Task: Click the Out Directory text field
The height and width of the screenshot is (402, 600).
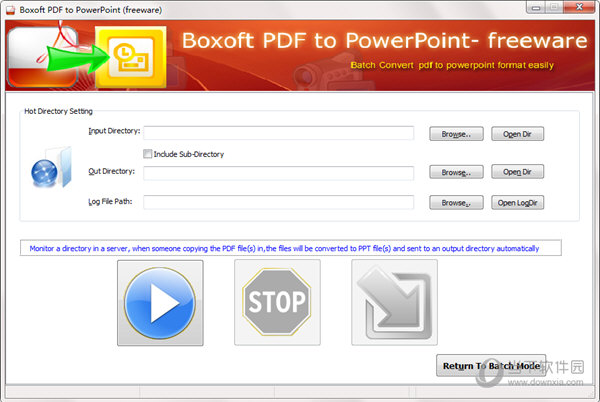Action: pos(278,173)
